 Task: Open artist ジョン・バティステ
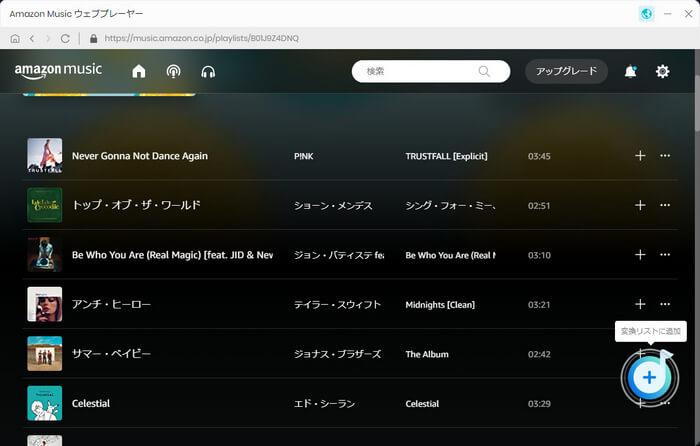tap(339, 255)
